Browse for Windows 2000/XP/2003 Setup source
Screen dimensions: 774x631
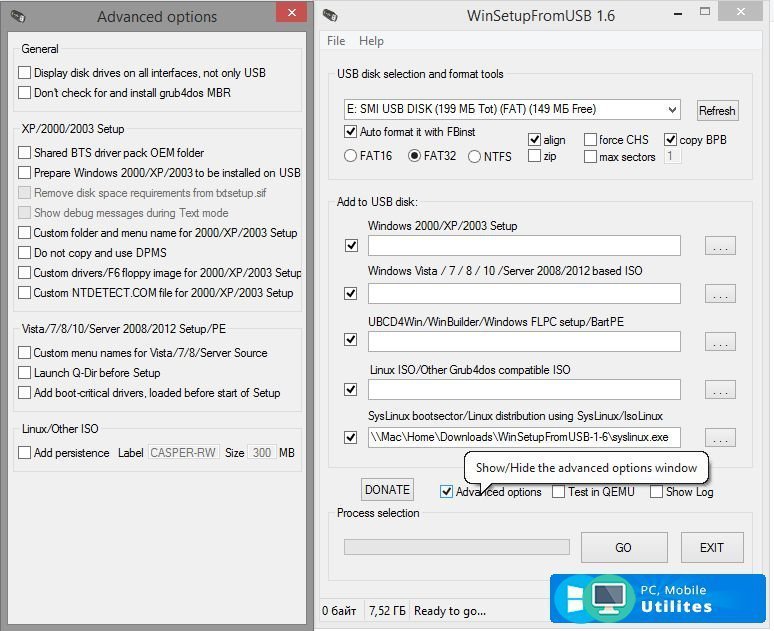point(720,246)
